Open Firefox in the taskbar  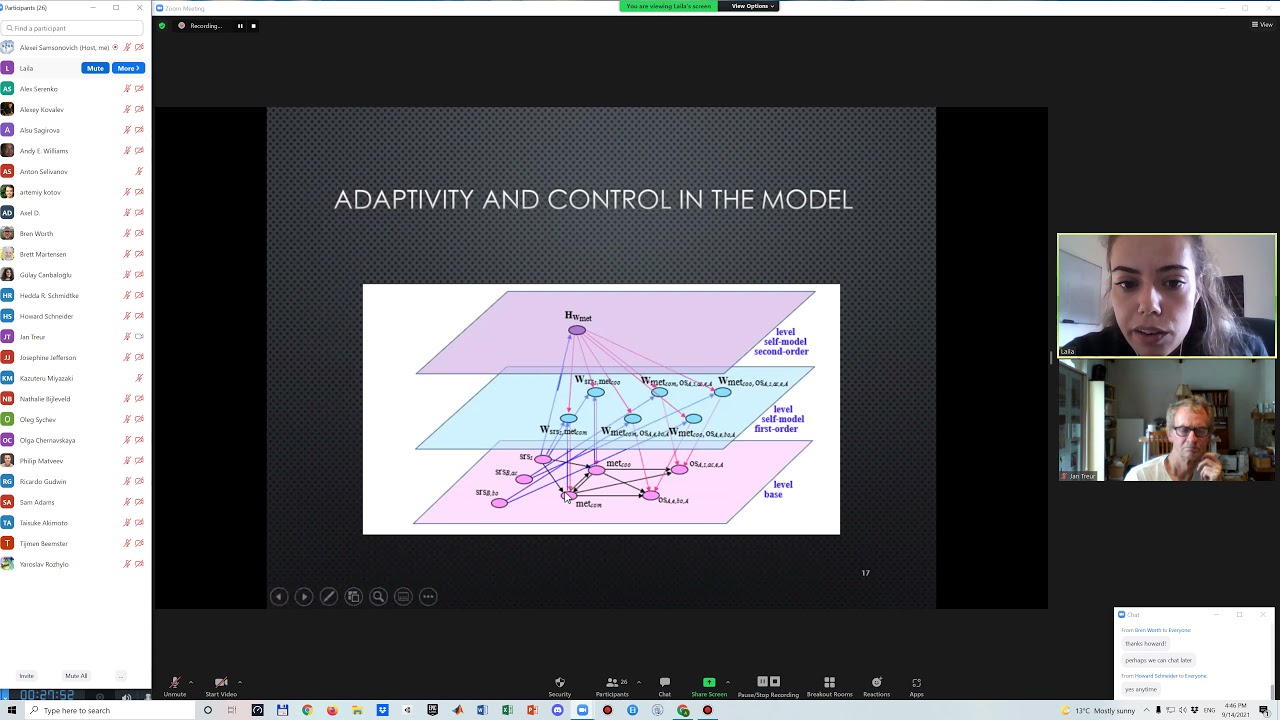332,711
